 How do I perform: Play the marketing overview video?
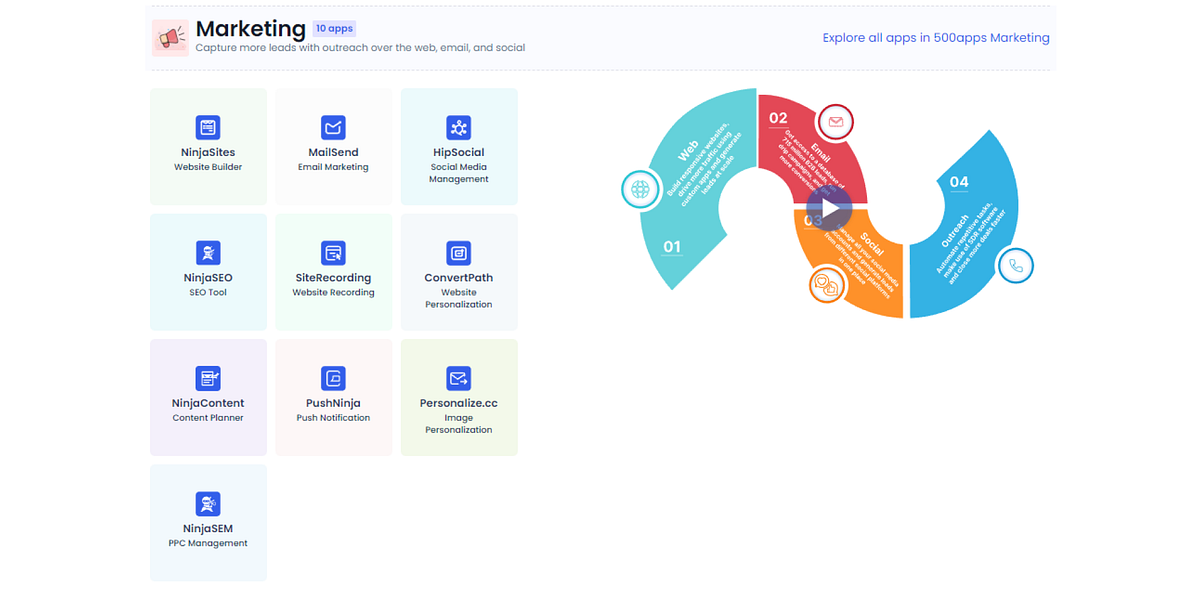tap(828, 208)
